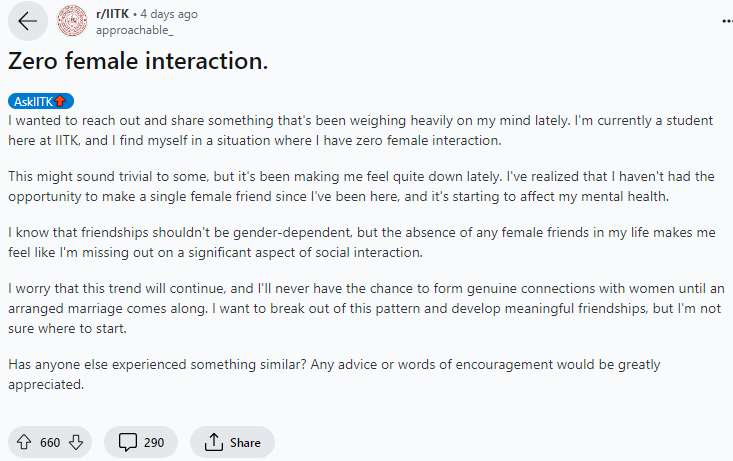Open the r/IITK subreddit link
The height and width of the screenshot is (461, 733).
click(x=113, y=14)
